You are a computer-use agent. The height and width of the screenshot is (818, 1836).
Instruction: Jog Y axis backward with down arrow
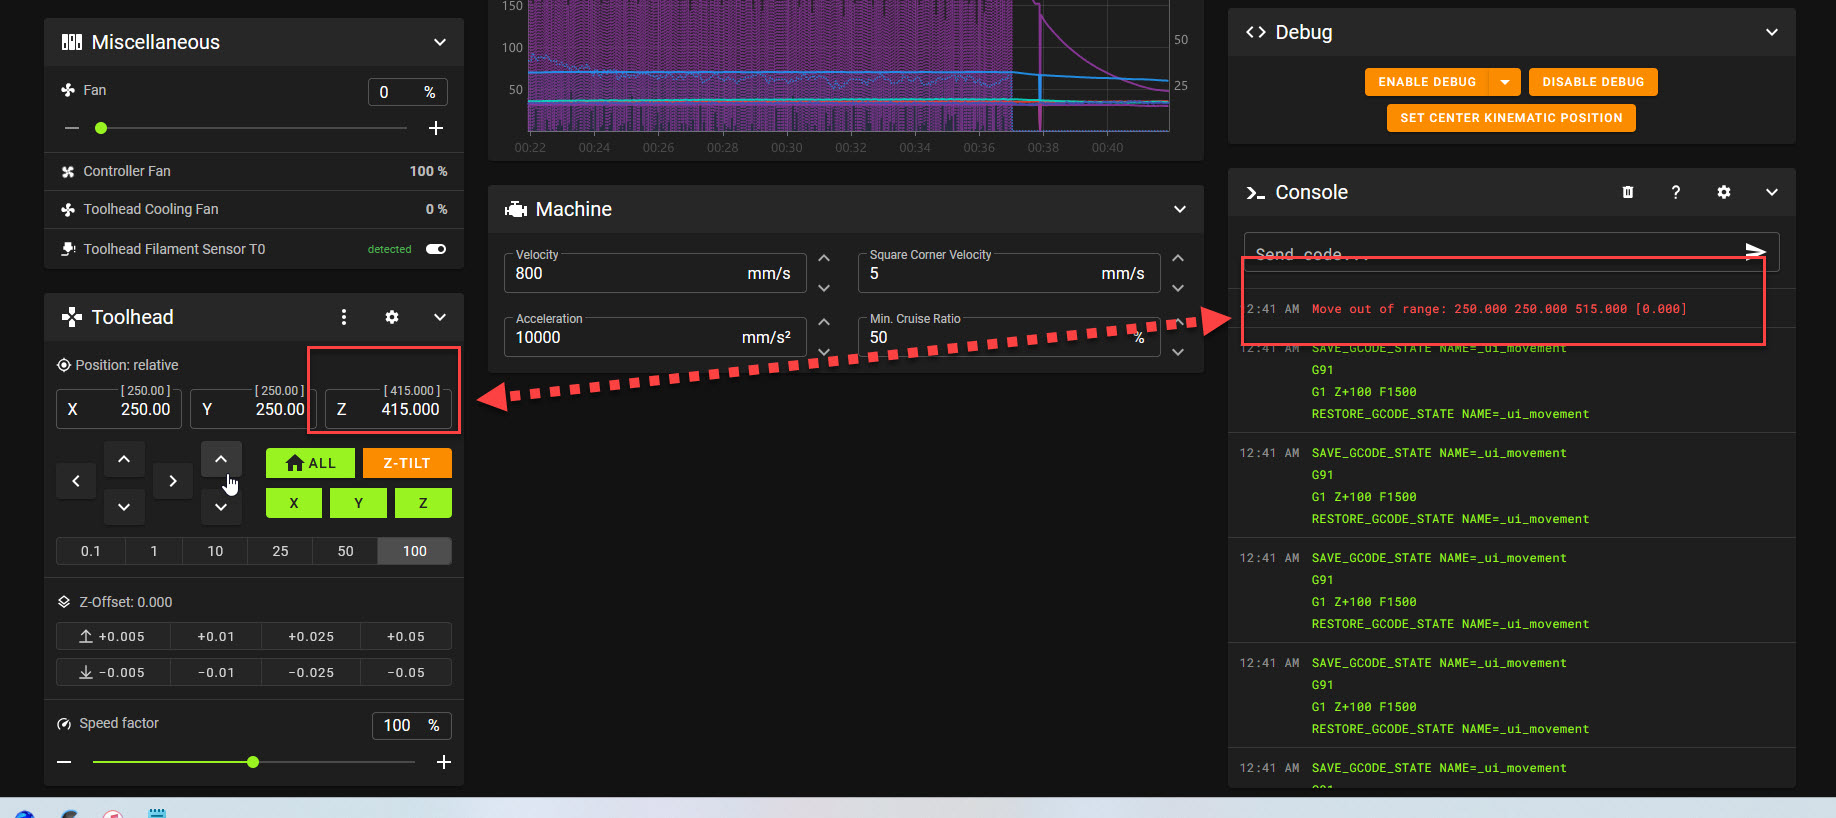click(124, 507)
